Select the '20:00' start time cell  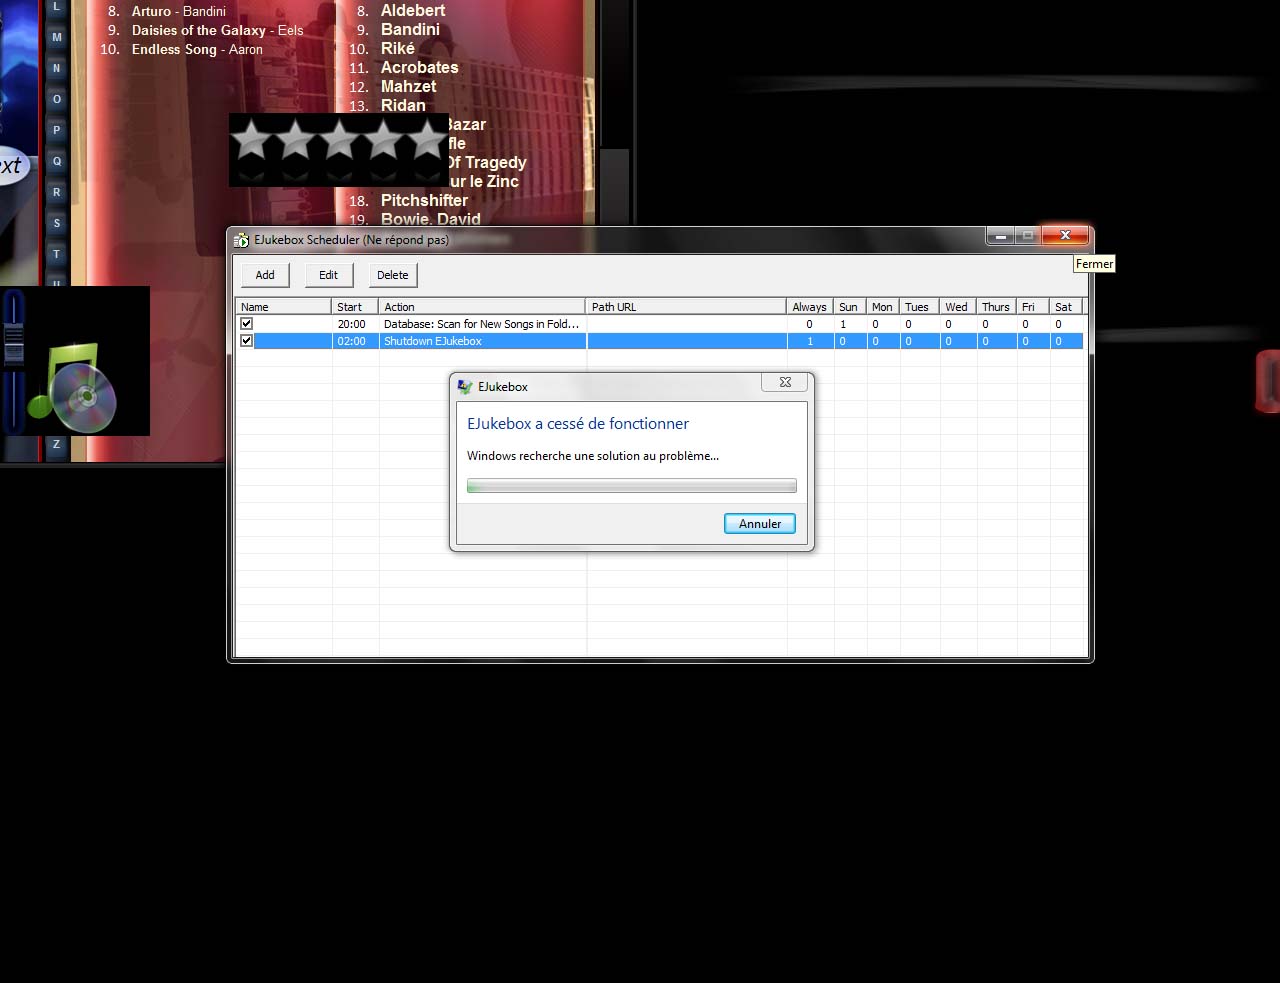tap(355, 324)
